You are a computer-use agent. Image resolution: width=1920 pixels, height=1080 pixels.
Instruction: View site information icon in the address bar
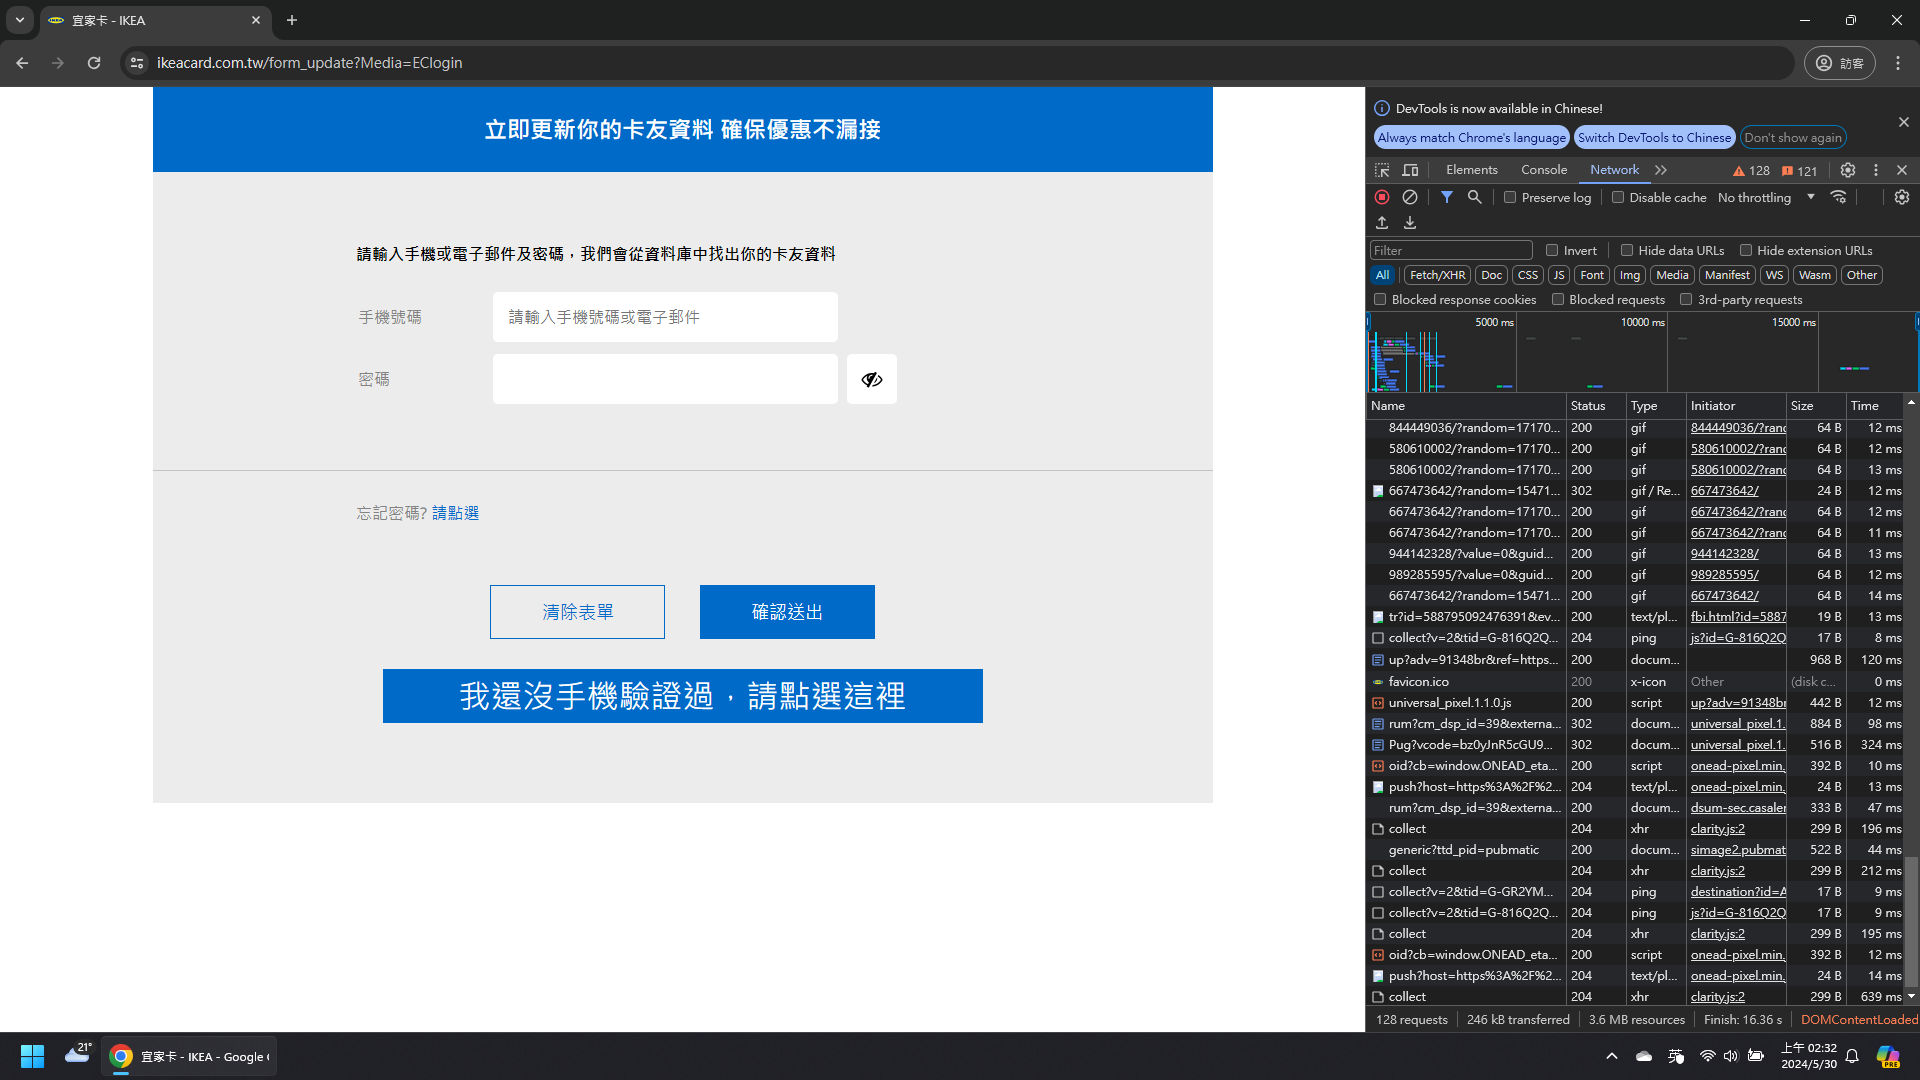coord(137,62)
